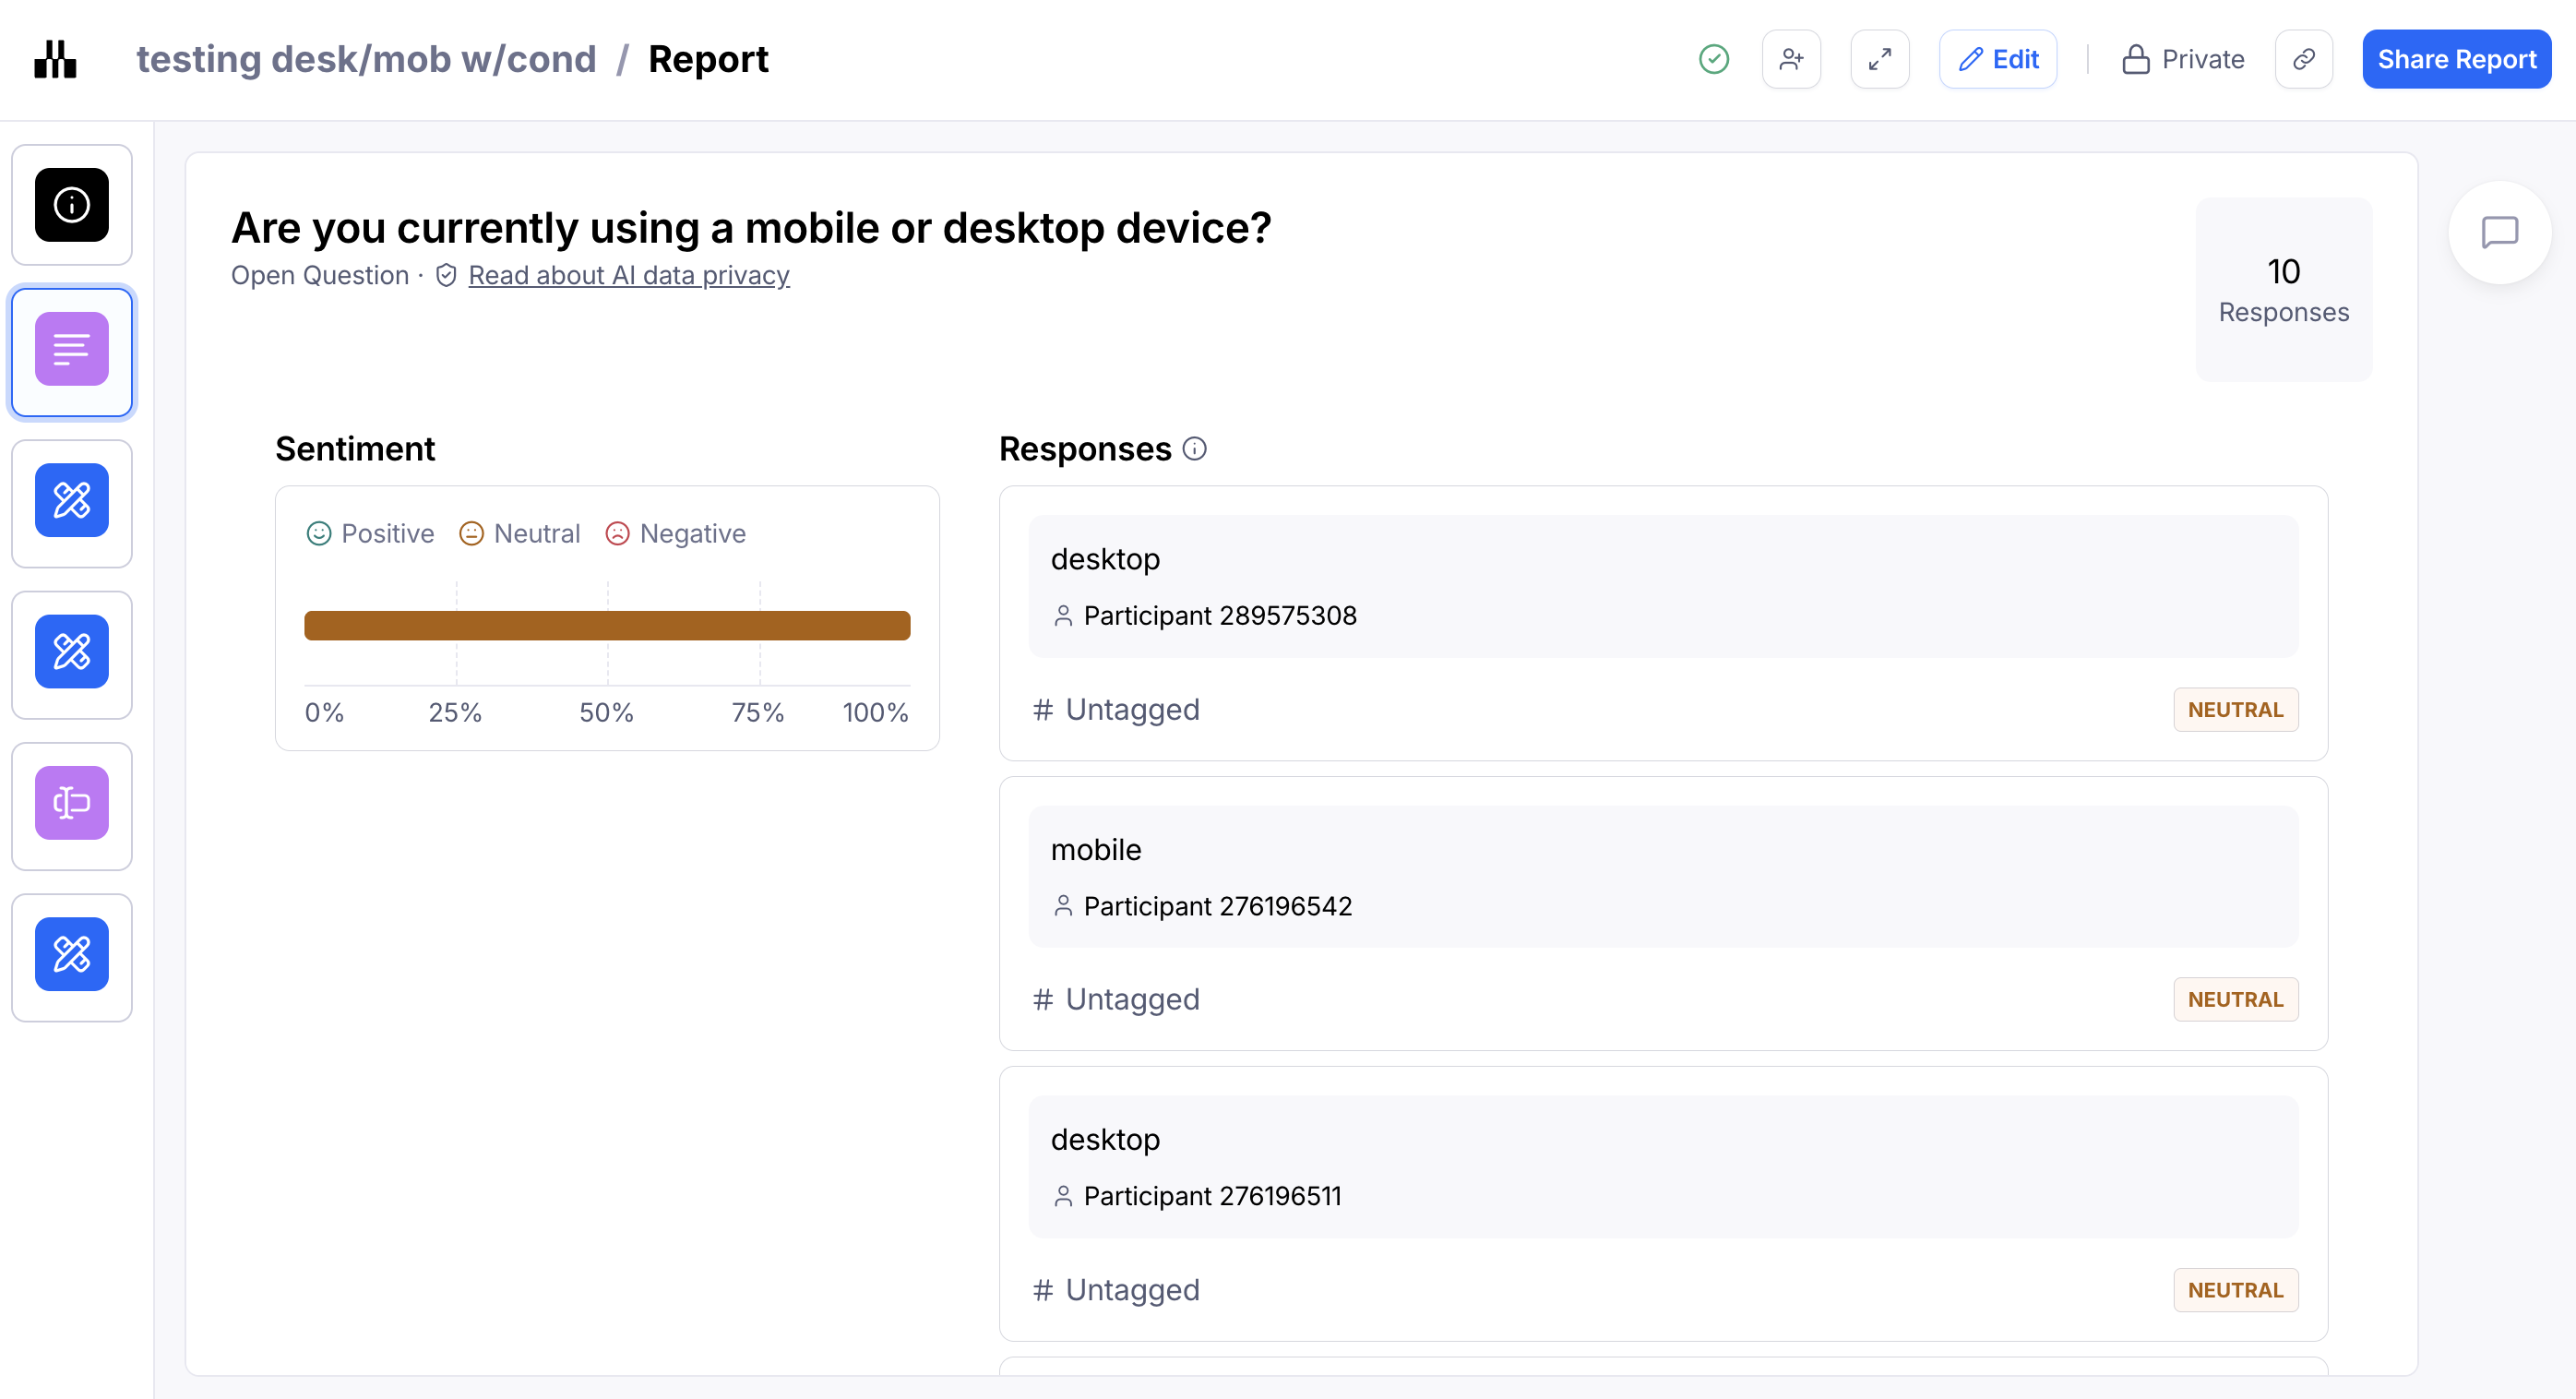Copy the report link icon
Viewport: 2576px width, 1399px height.
click(2303, 60)
